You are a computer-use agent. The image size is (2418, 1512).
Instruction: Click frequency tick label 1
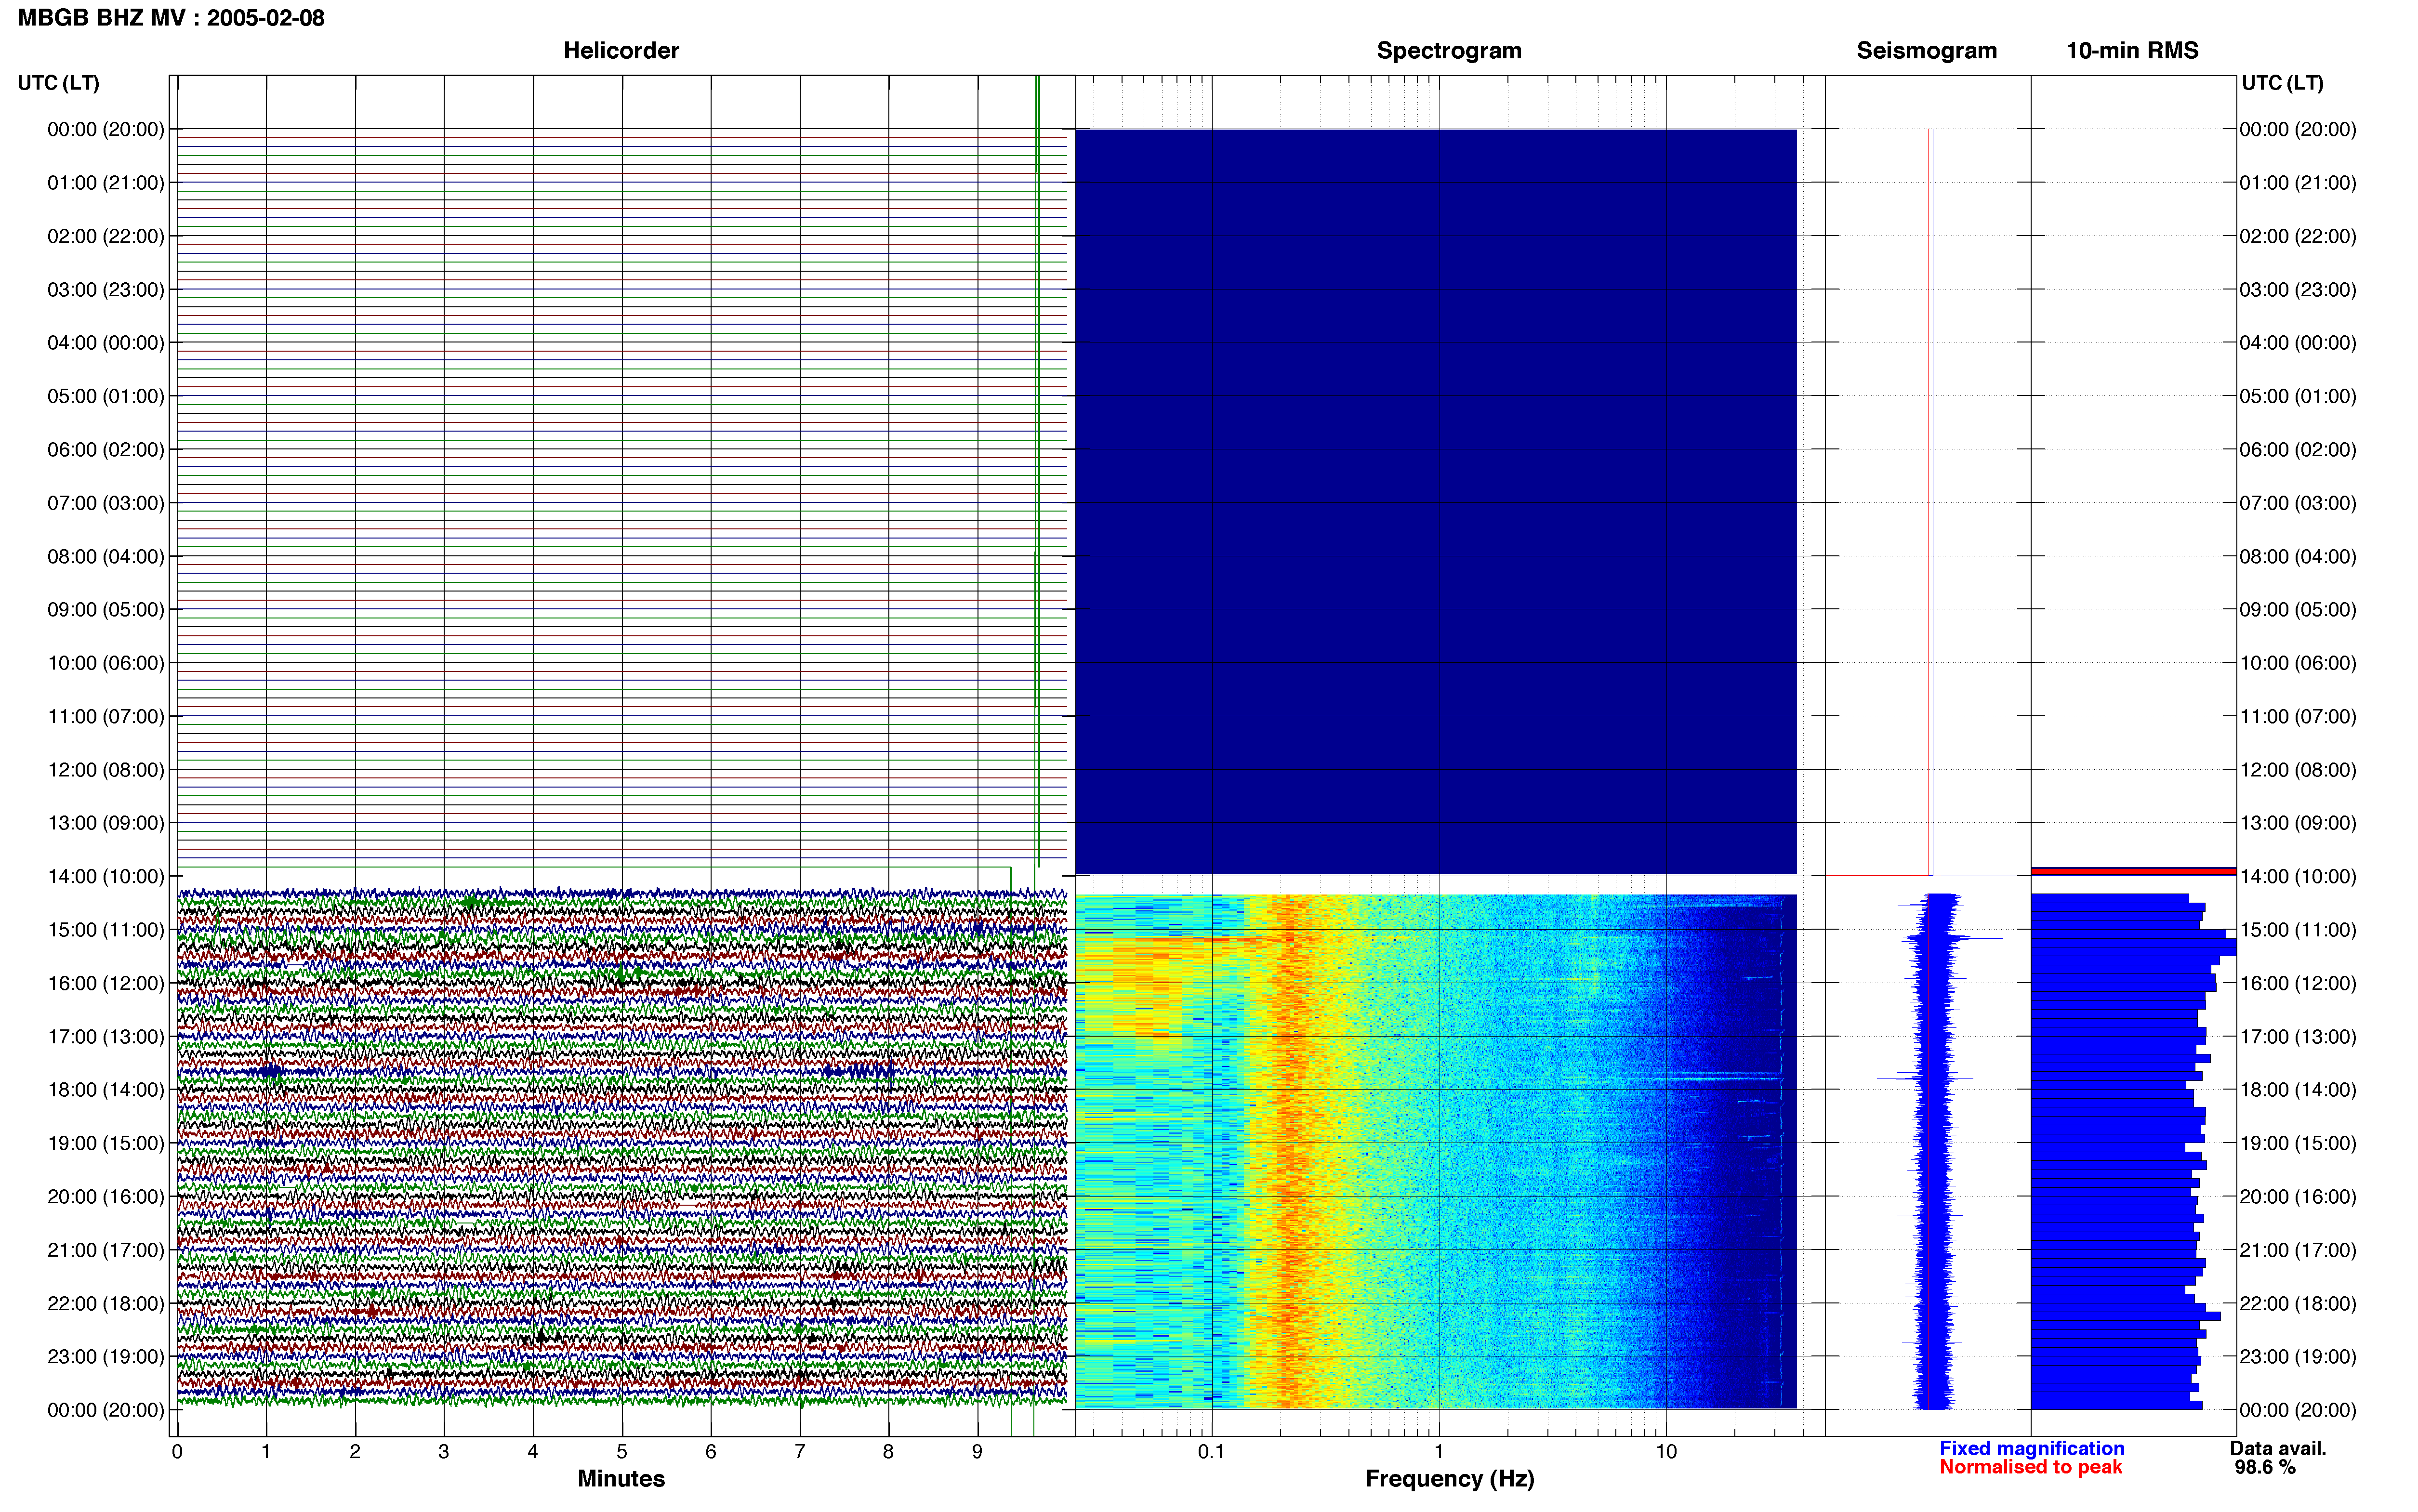click(x=1439, y=1452)
